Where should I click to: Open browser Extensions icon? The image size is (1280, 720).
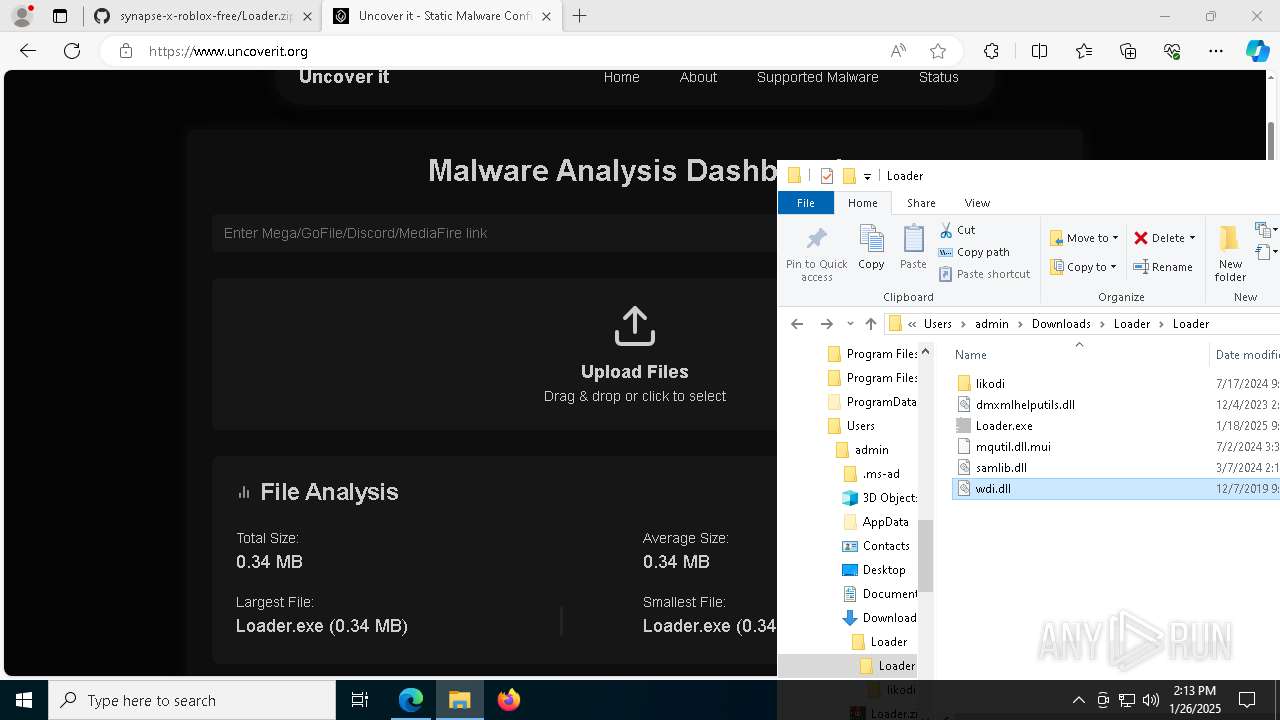point(991,51)
